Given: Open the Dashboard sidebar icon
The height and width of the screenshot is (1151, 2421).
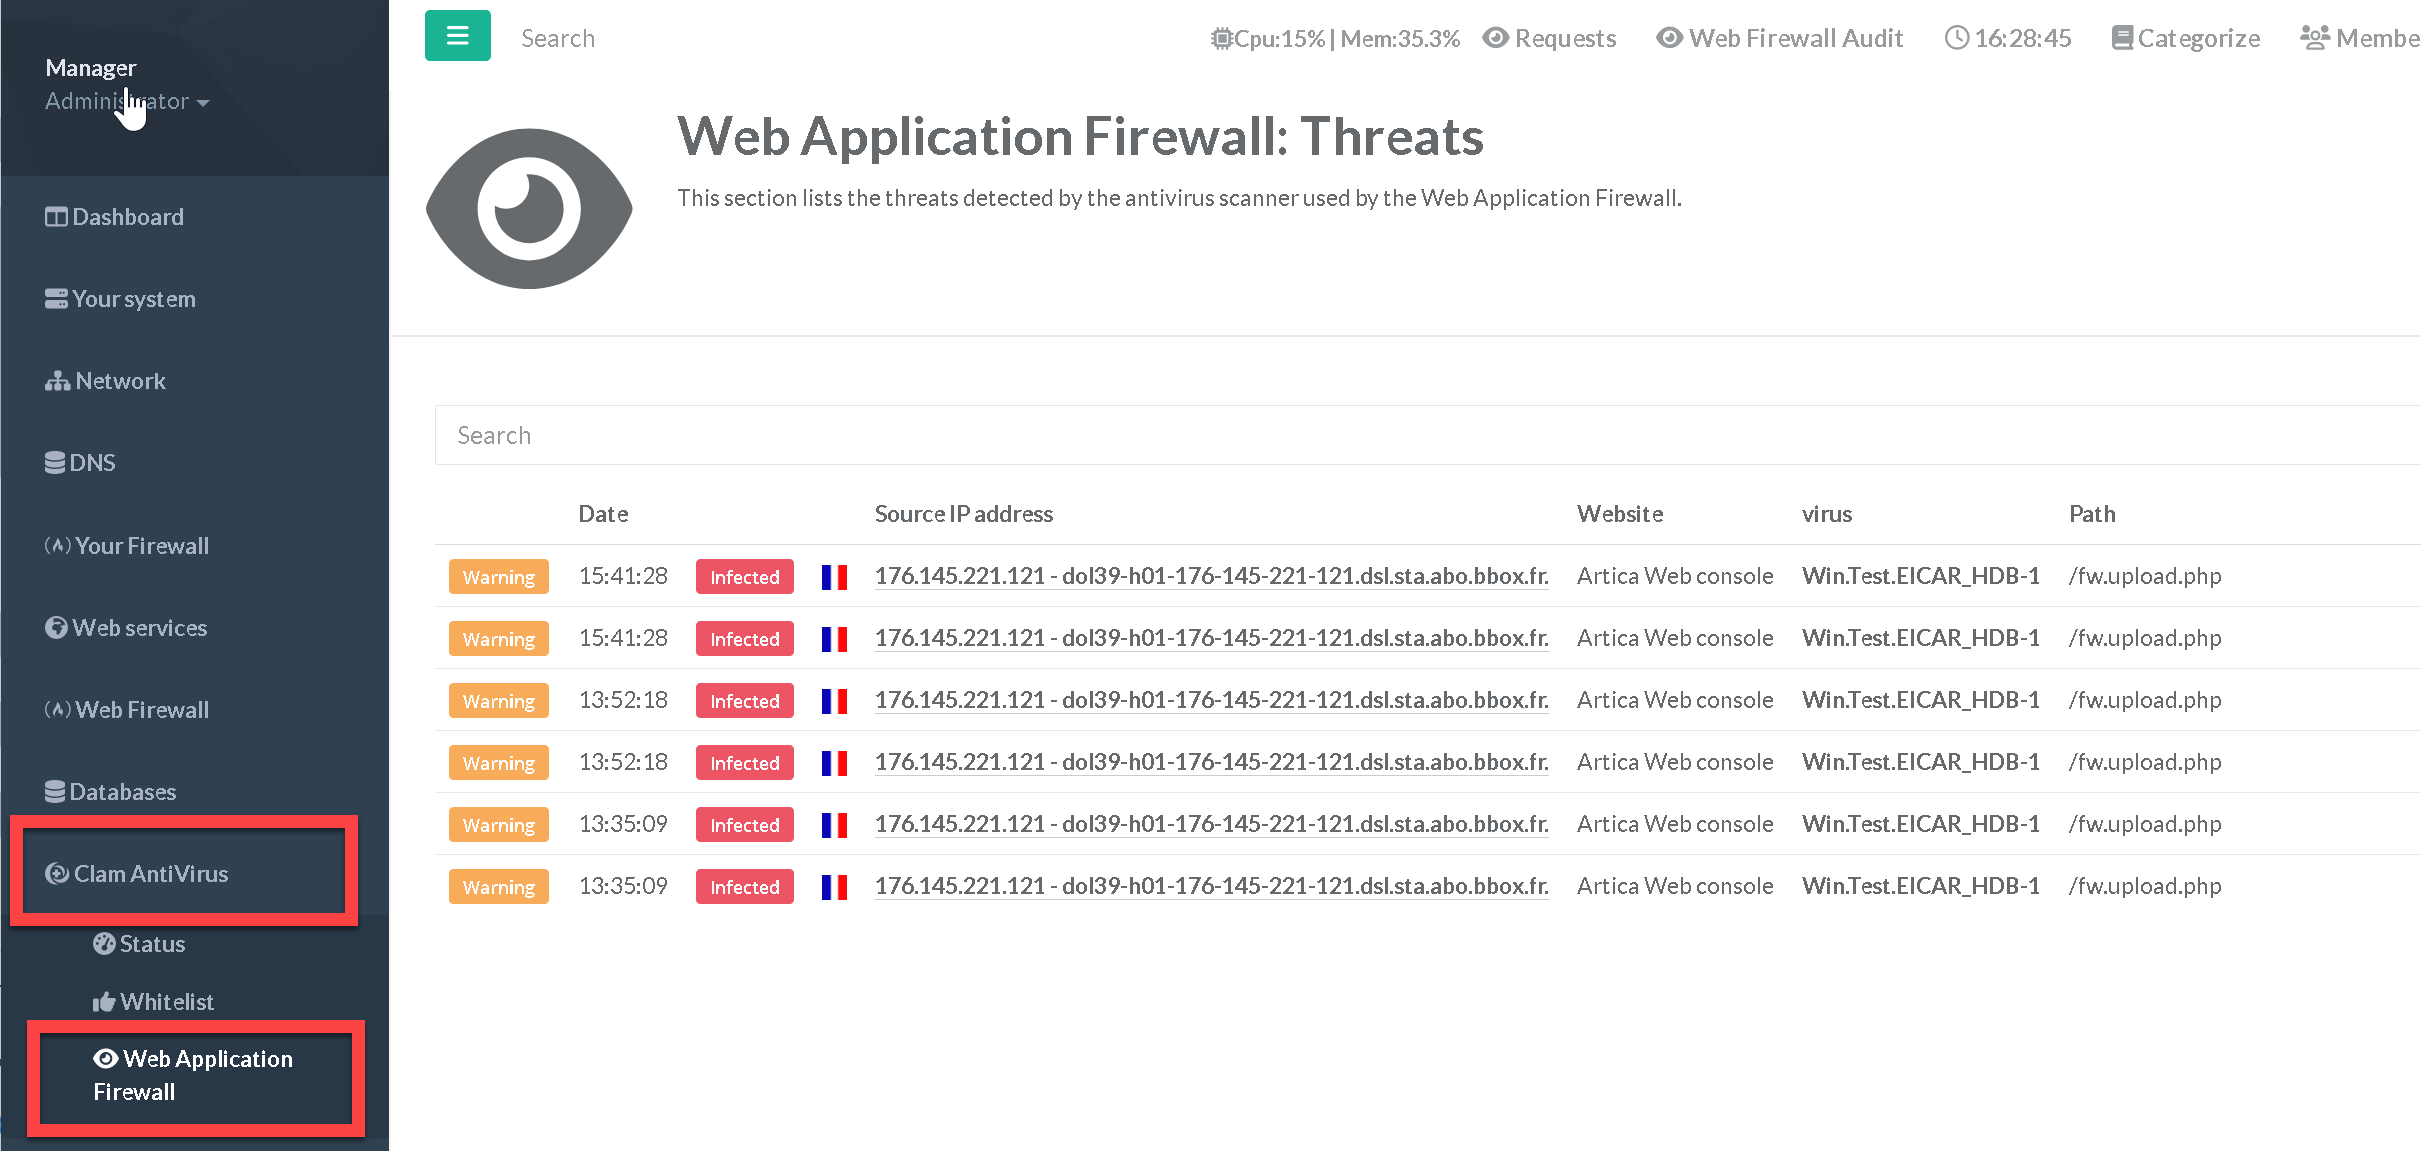Looking at the screenshot, I should (x=56, y=217).
